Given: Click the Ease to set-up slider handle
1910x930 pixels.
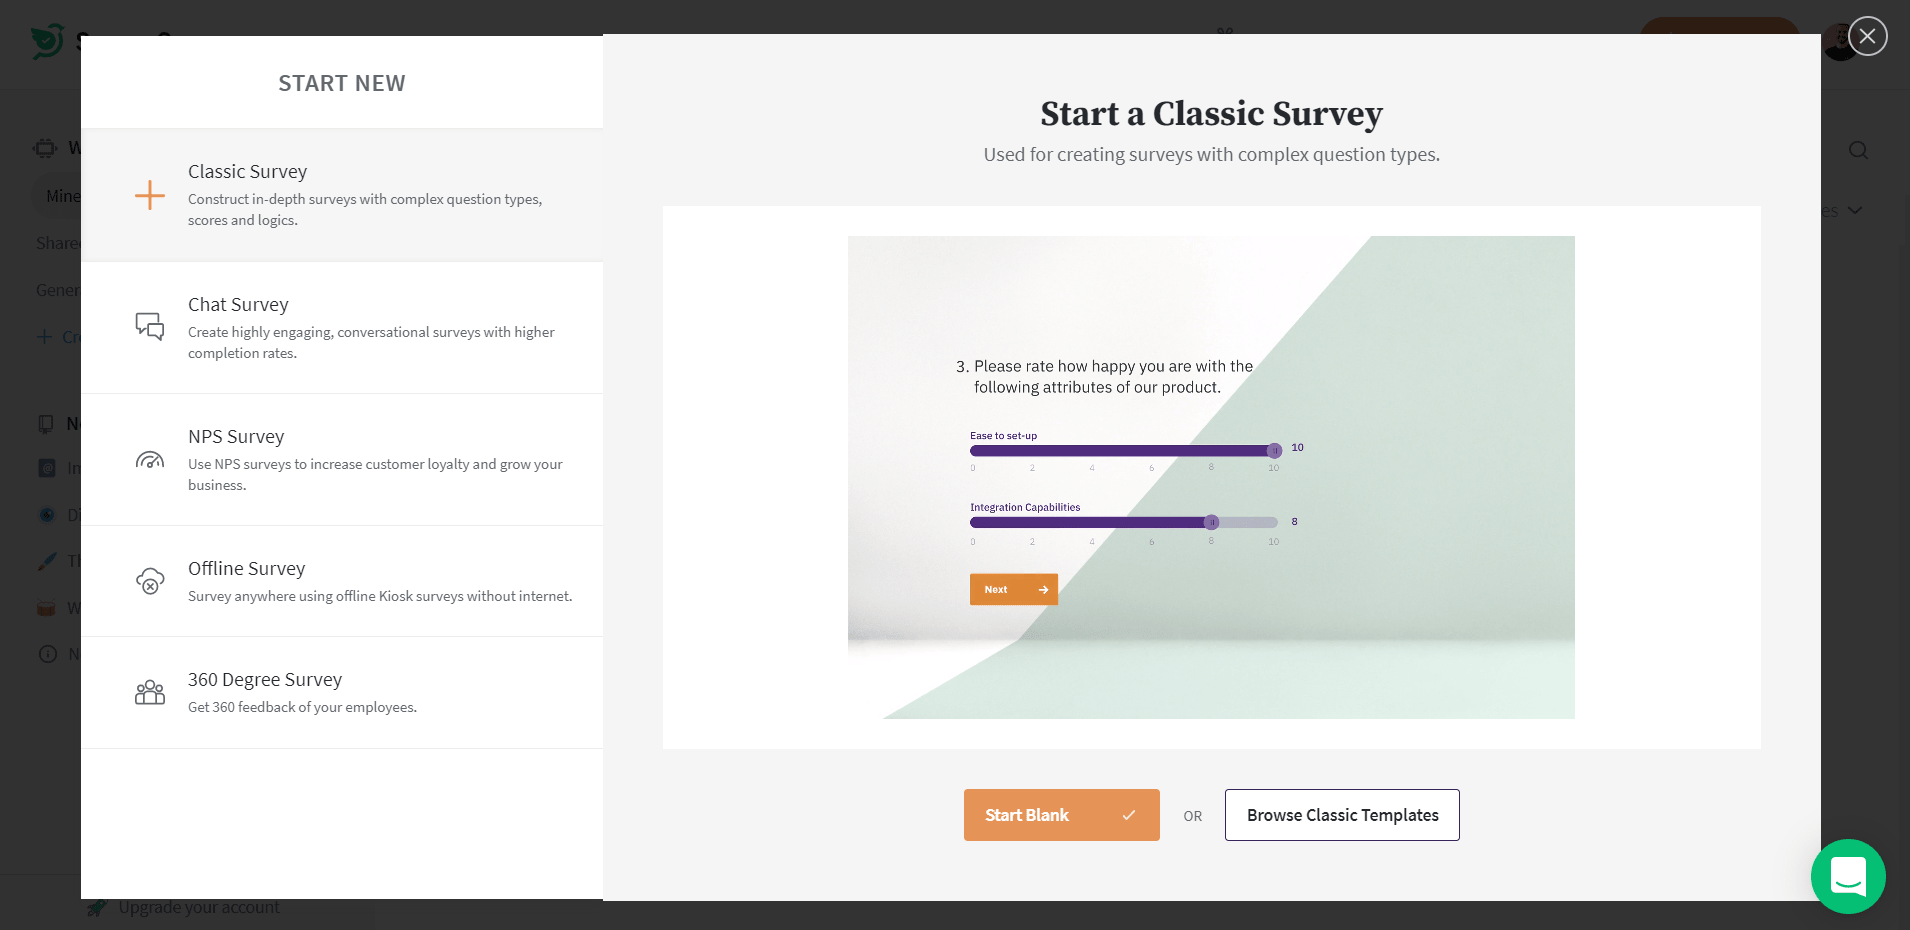Looking at the screenshot, I should tap(1274, 451).
